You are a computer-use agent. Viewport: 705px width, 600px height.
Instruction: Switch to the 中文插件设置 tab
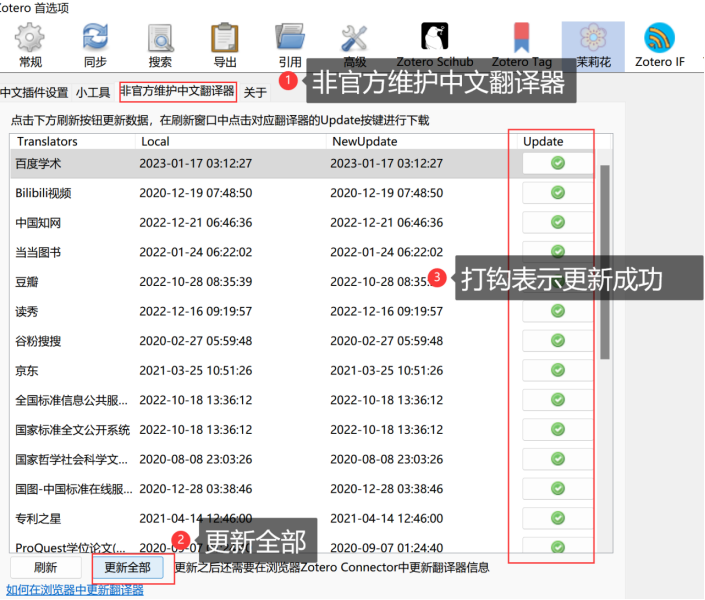tap(34, 92)
